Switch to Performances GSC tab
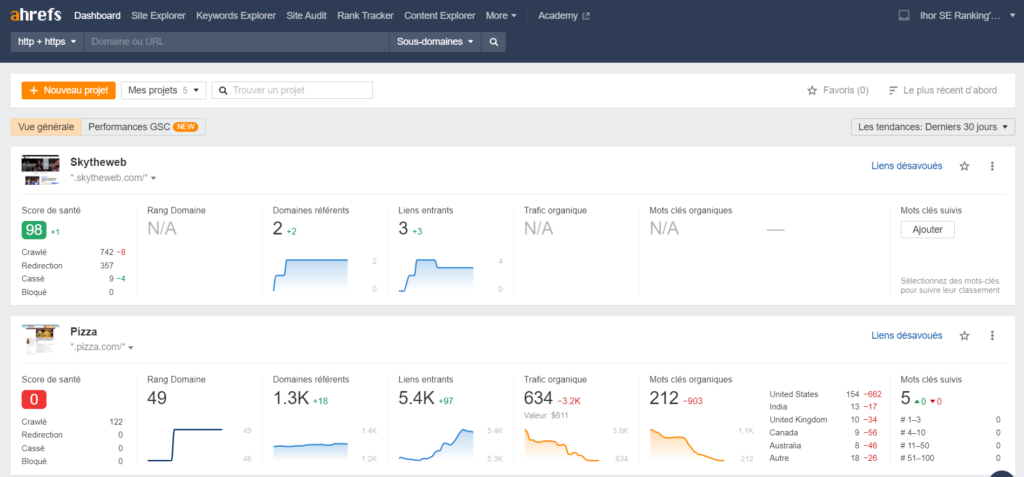This screenshot has width=1024, height=477. (144, 127)
